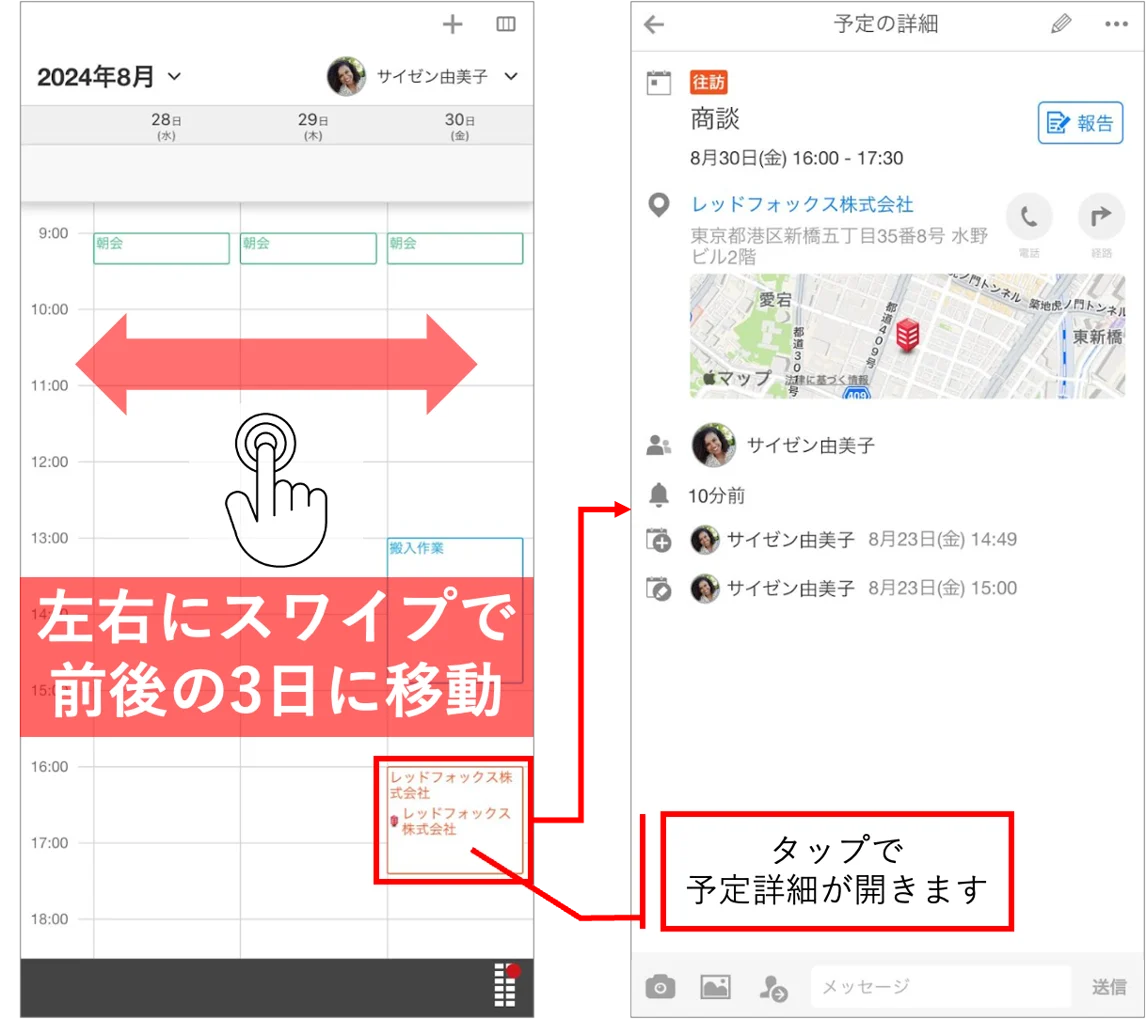The image size is (1146, 1019).
Task: Tap the person-forward icon in message bar
Action: tap(773, 988)
